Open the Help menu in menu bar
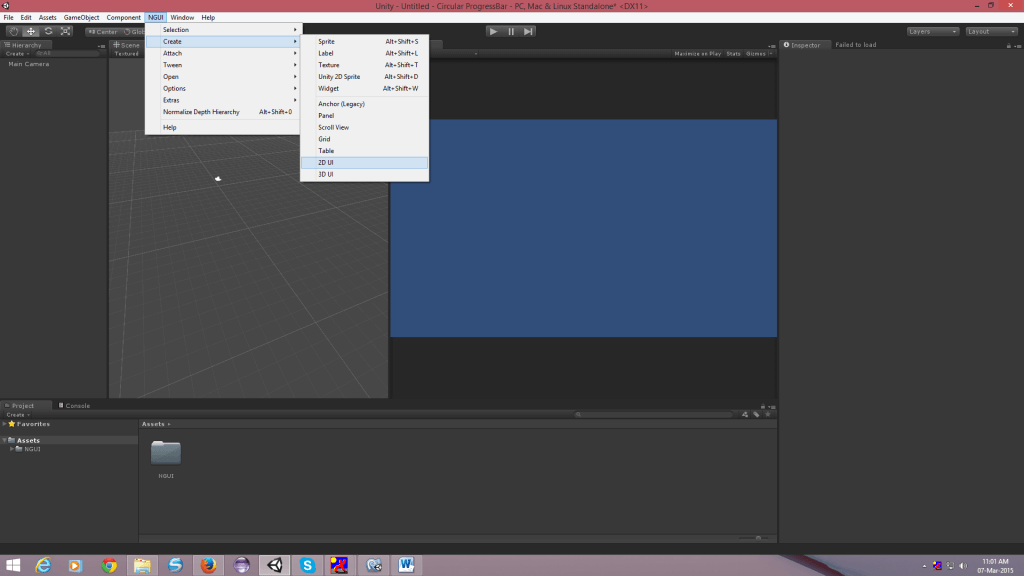Viewport: 1024px width, 576px height. (x=208, y=18)
